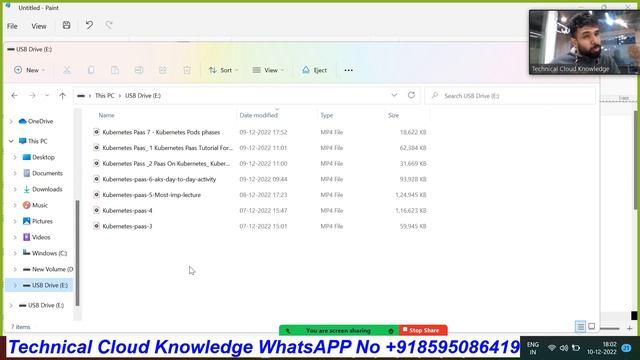Click the speaker volume tray icon

pos(564,348)
